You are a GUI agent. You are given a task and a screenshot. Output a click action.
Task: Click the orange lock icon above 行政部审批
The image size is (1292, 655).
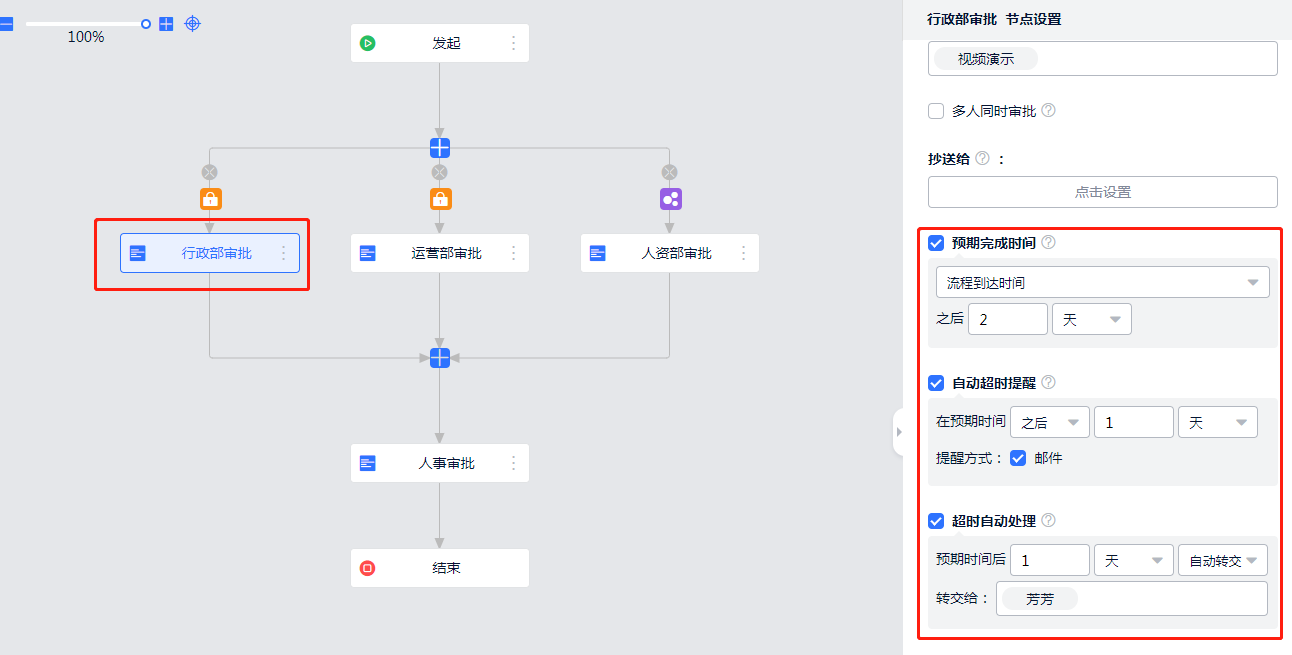coord(210,199)
